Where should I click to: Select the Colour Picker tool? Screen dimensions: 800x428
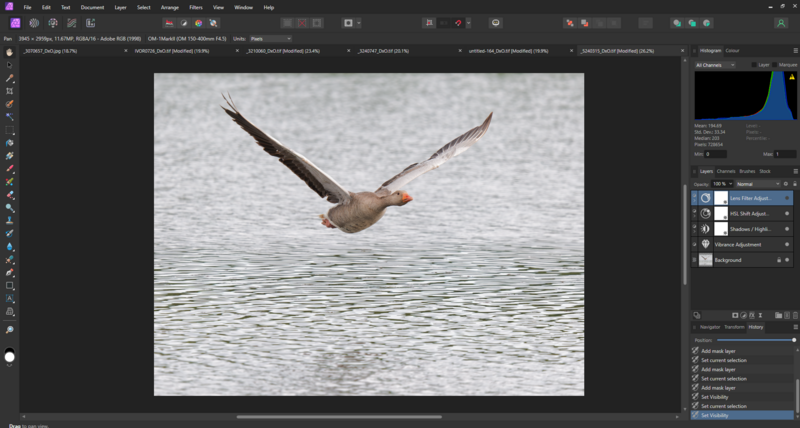point(9,78)
